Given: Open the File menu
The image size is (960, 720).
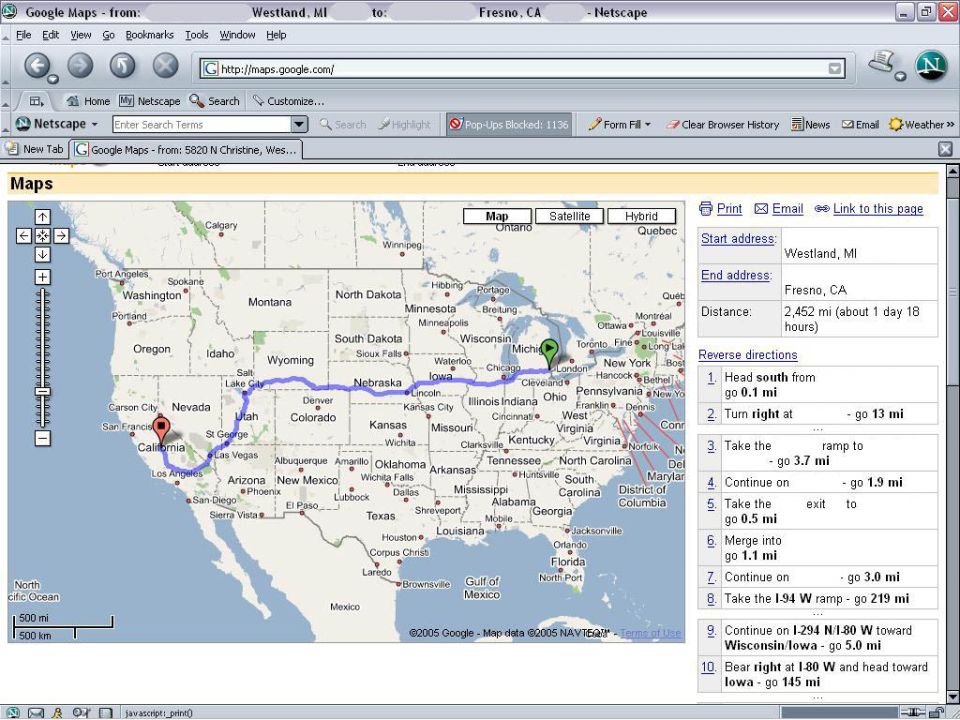Looking at the screenshot, I should coord(23,35).
